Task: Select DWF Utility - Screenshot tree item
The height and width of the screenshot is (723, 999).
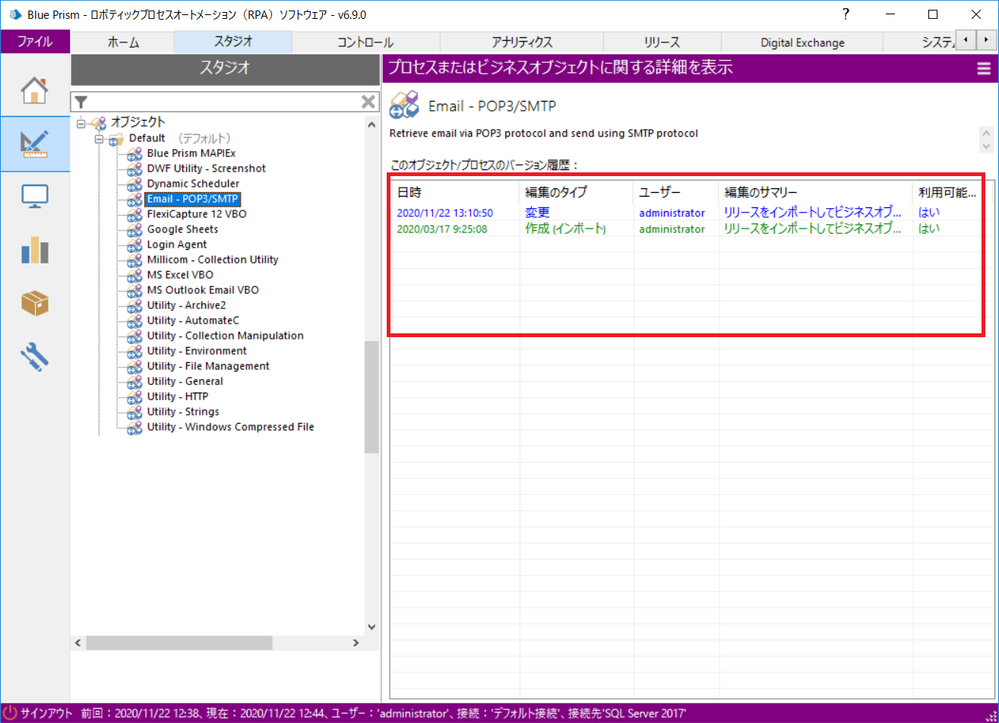Action: pyautogui.click(x=206, y=169)
